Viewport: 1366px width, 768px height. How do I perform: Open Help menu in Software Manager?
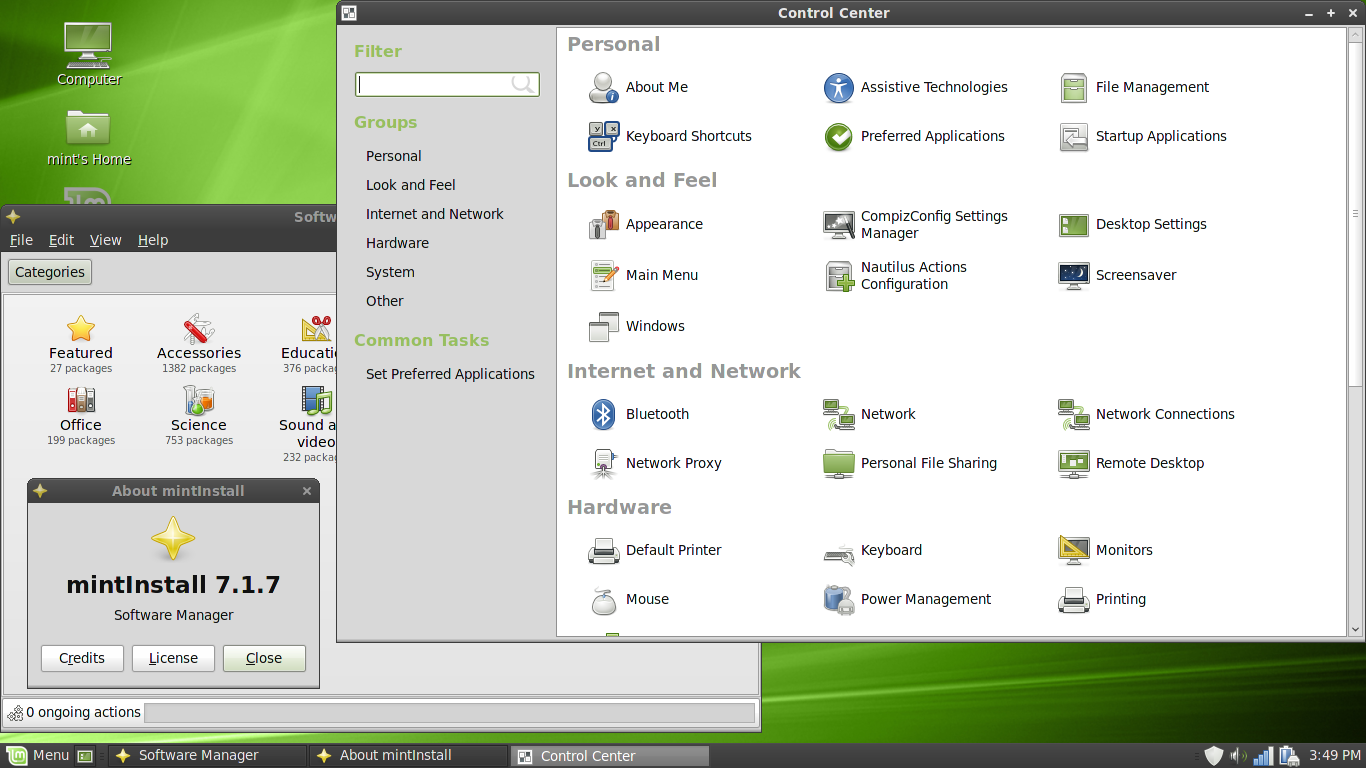coord(153,240)
